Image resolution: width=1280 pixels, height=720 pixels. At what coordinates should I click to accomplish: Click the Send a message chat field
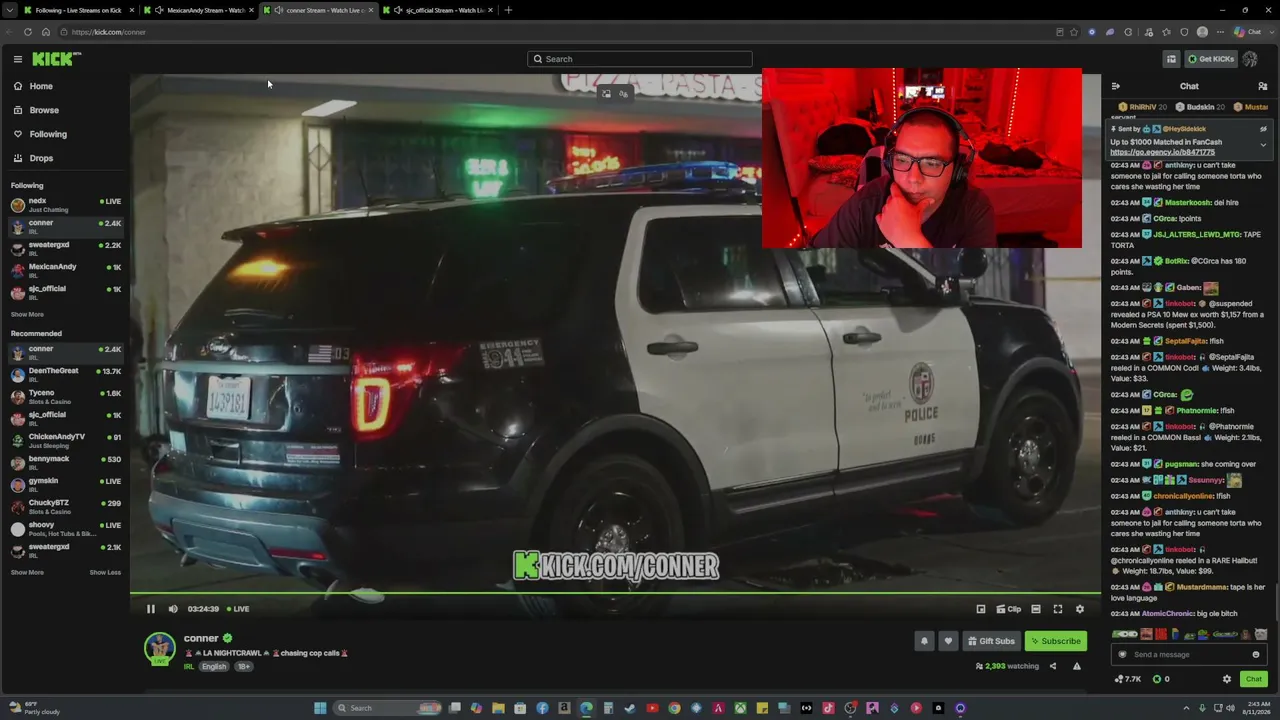pyautogui.click(x=1188, y=655)
